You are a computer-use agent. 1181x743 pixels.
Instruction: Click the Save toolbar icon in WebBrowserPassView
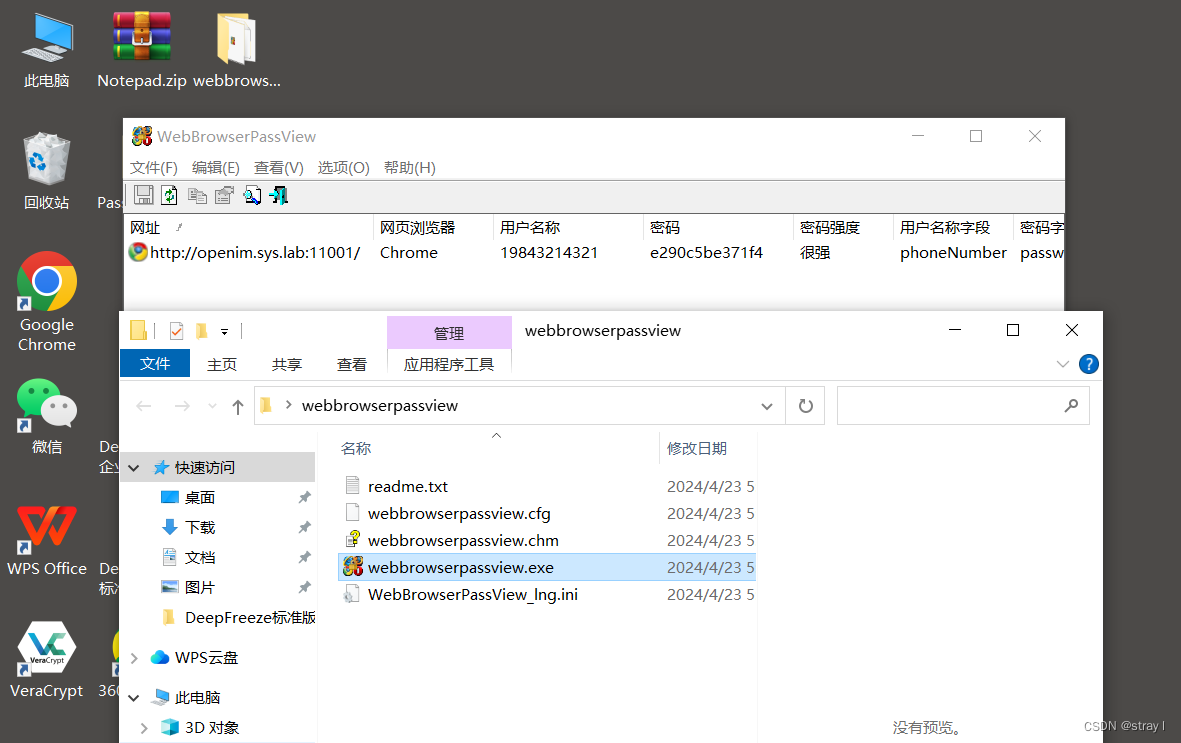pyautogui.click(x=144, y=195)
